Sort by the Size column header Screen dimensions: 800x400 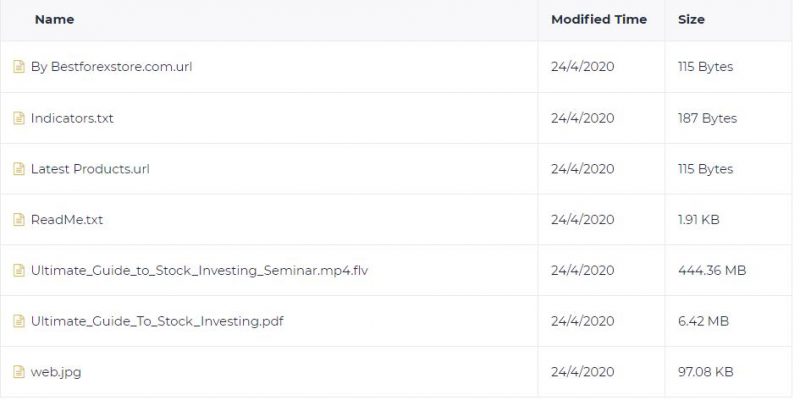click(691, 19)
